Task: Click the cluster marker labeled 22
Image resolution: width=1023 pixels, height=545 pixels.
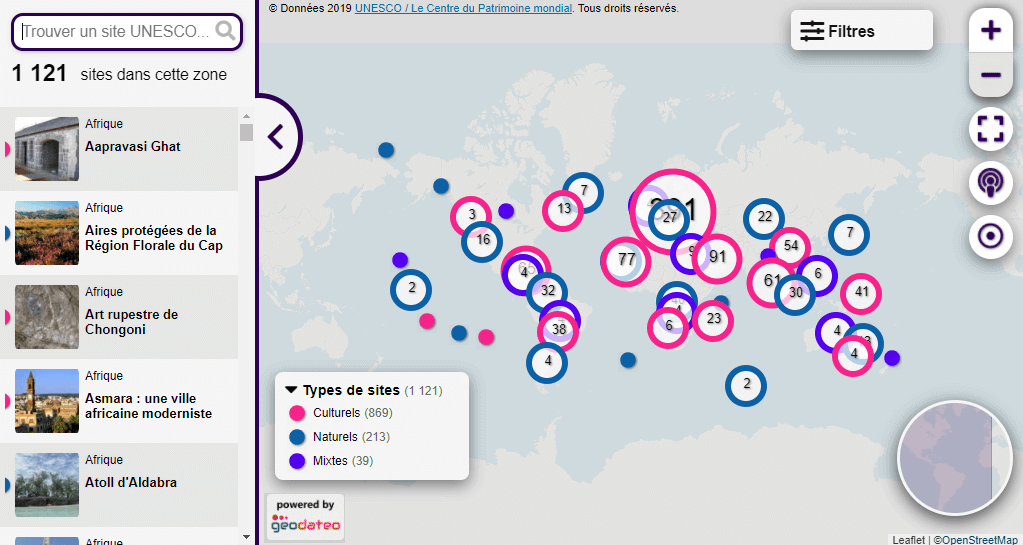Action: [764, 219]
